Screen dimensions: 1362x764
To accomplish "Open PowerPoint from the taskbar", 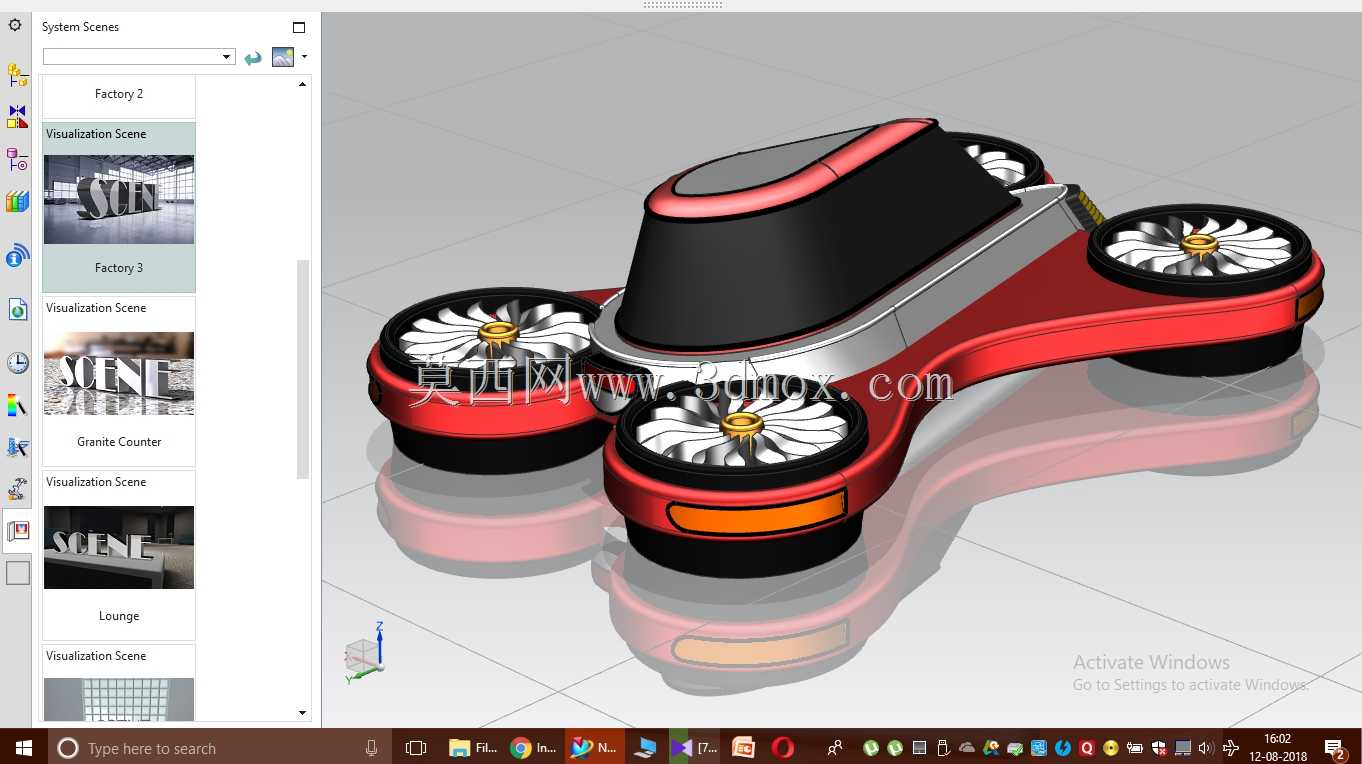I will (x=743, y=748).
